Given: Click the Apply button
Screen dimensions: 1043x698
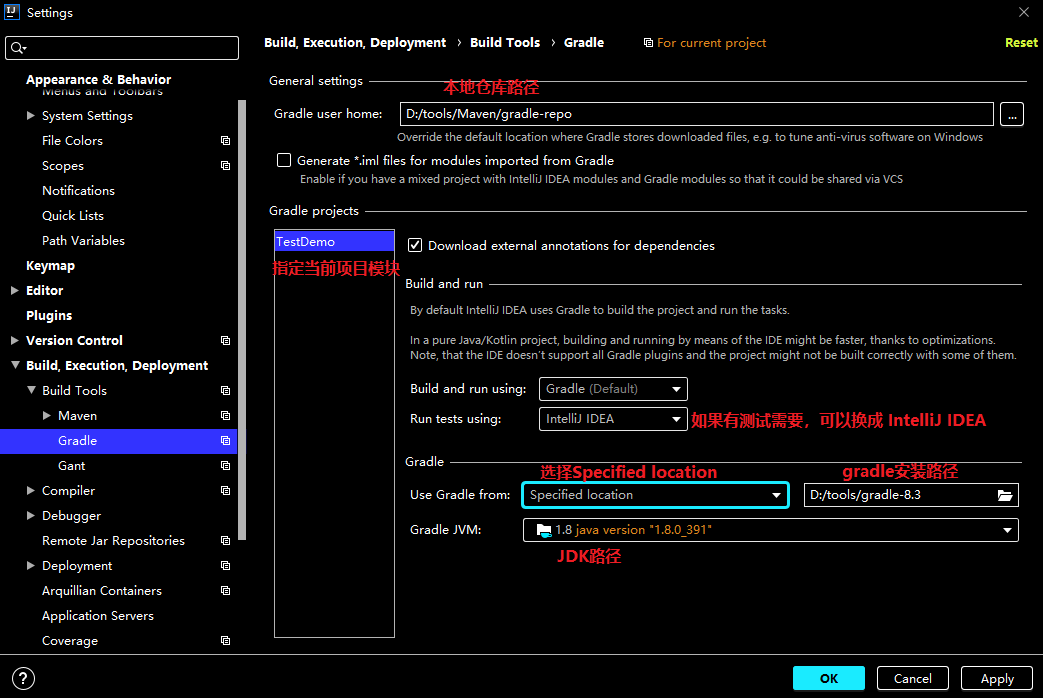Looking at the screenshot, I should tap(997, 679).
